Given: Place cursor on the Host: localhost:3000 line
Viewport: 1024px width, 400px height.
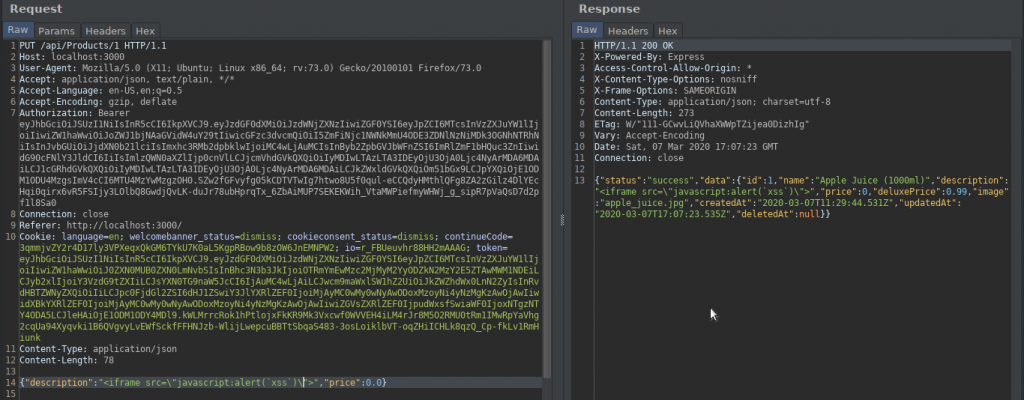Looking at the screenshot, I should tap(61, 57).
